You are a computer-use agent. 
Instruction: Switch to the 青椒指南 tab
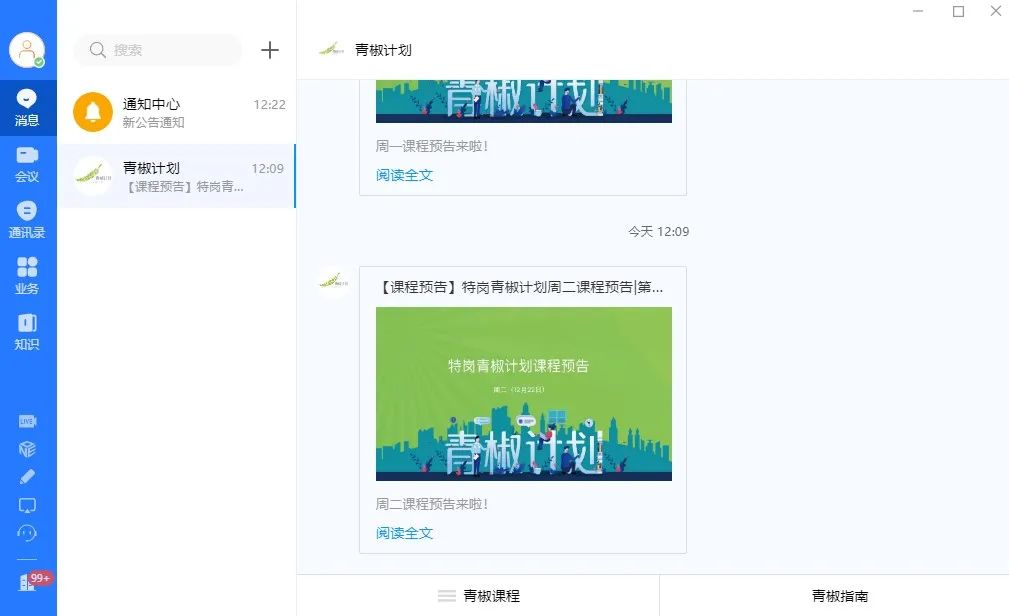point(839,595)
